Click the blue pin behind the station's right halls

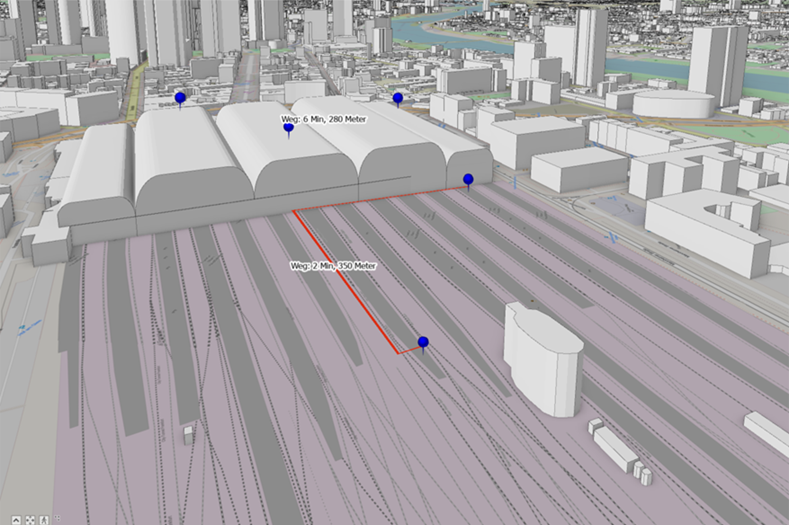coord(397,98)
